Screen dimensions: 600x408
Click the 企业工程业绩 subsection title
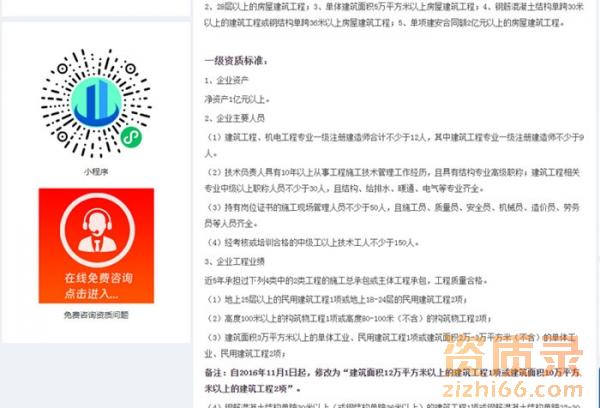(x=235, y=262)
